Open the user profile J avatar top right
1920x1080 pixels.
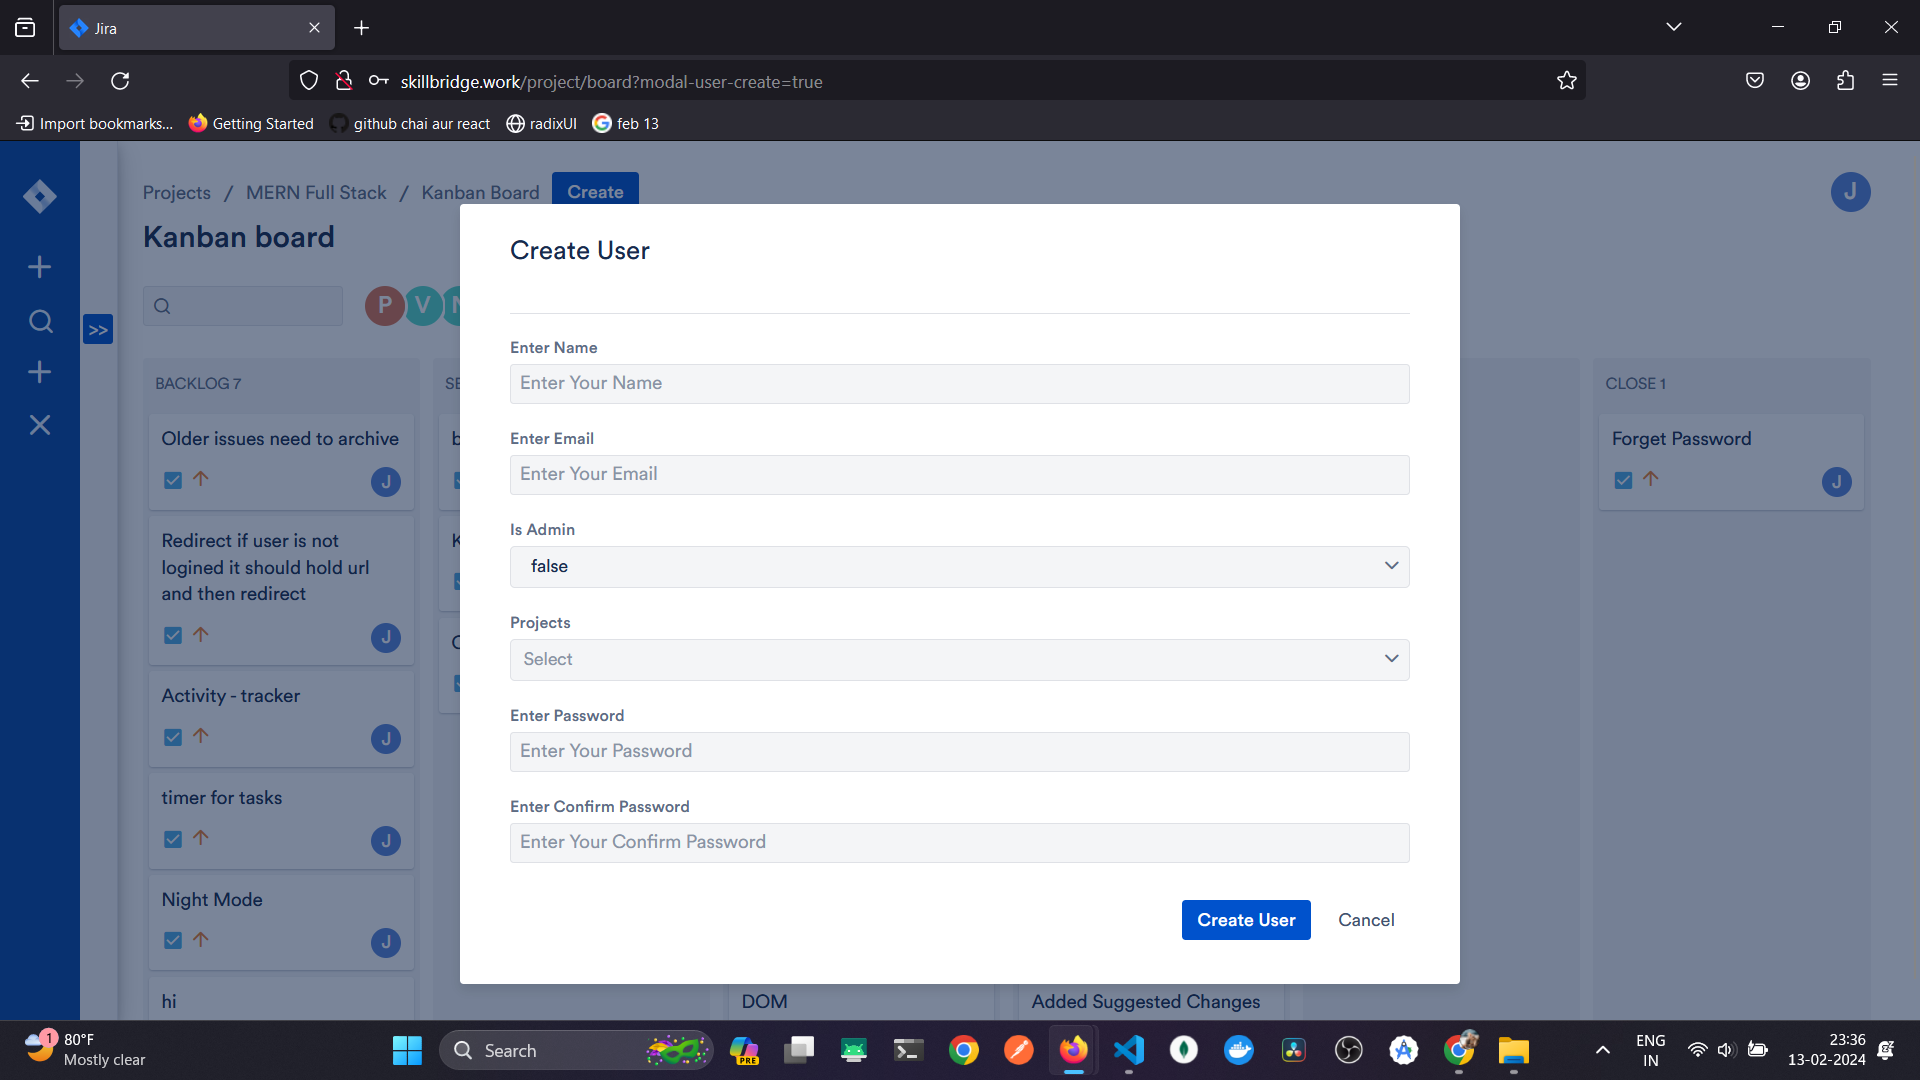1850,192
